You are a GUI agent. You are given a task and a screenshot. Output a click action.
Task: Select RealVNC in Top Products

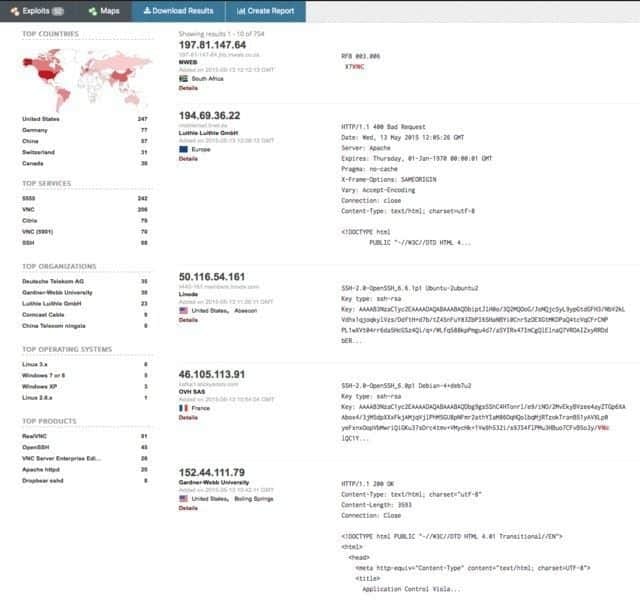(34, 436)
